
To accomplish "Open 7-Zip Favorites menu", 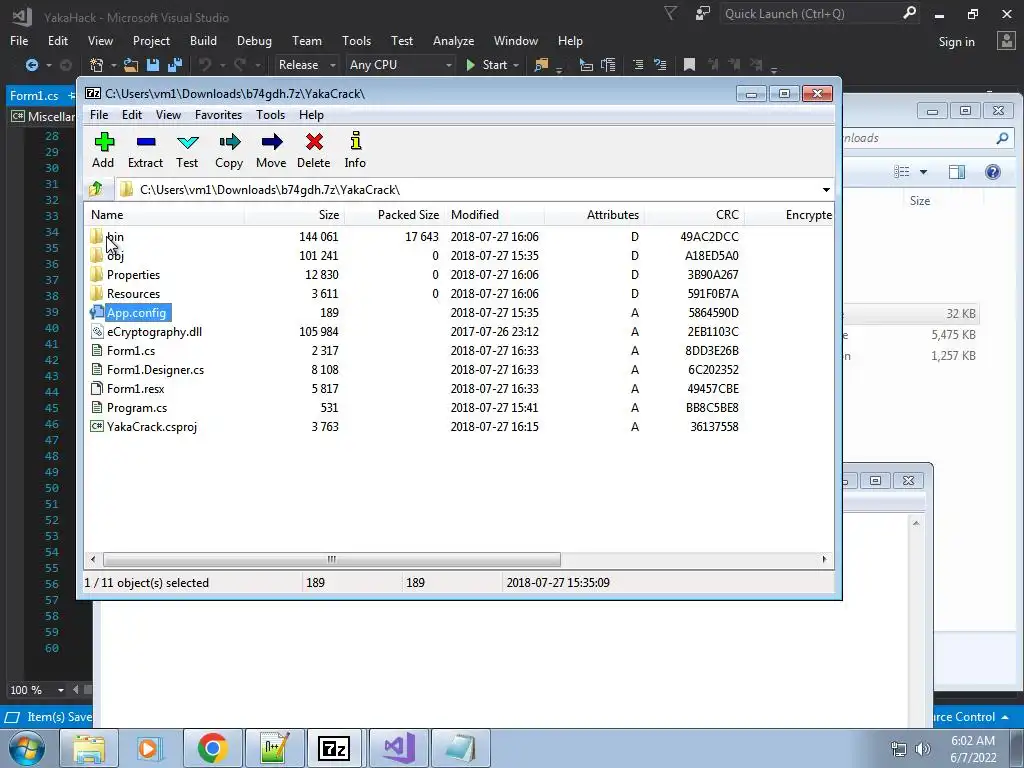I will (218, 114).
